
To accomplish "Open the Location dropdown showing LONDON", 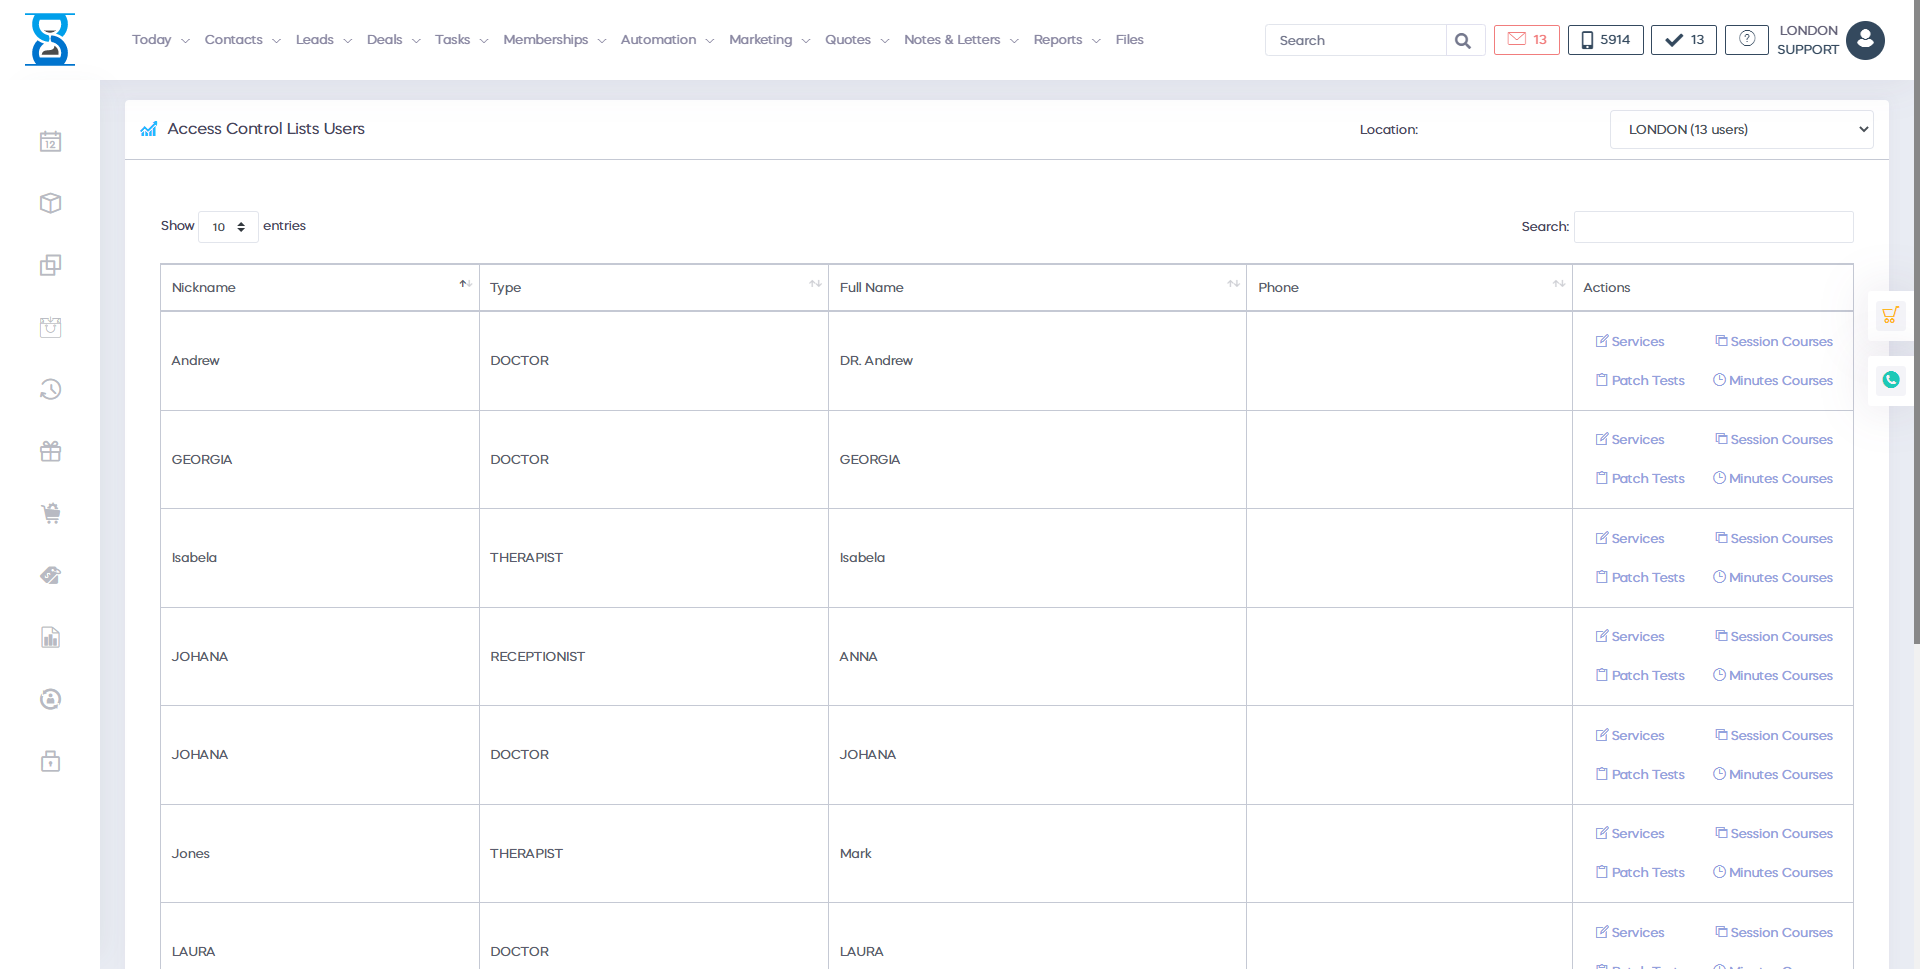I will coord(1741,130).
